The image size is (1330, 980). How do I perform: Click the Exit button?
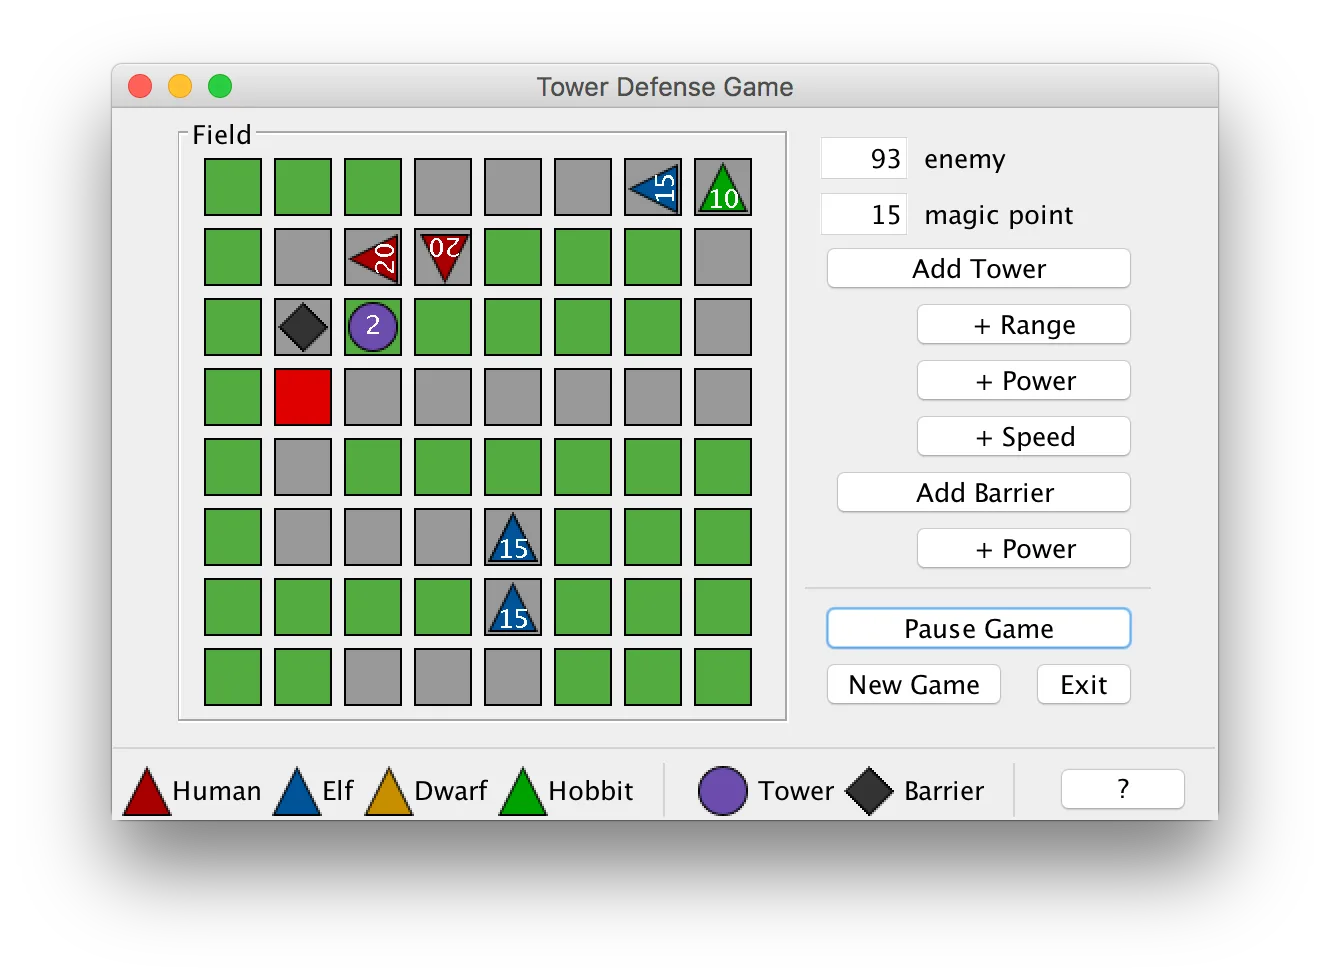click(1084, 685)
